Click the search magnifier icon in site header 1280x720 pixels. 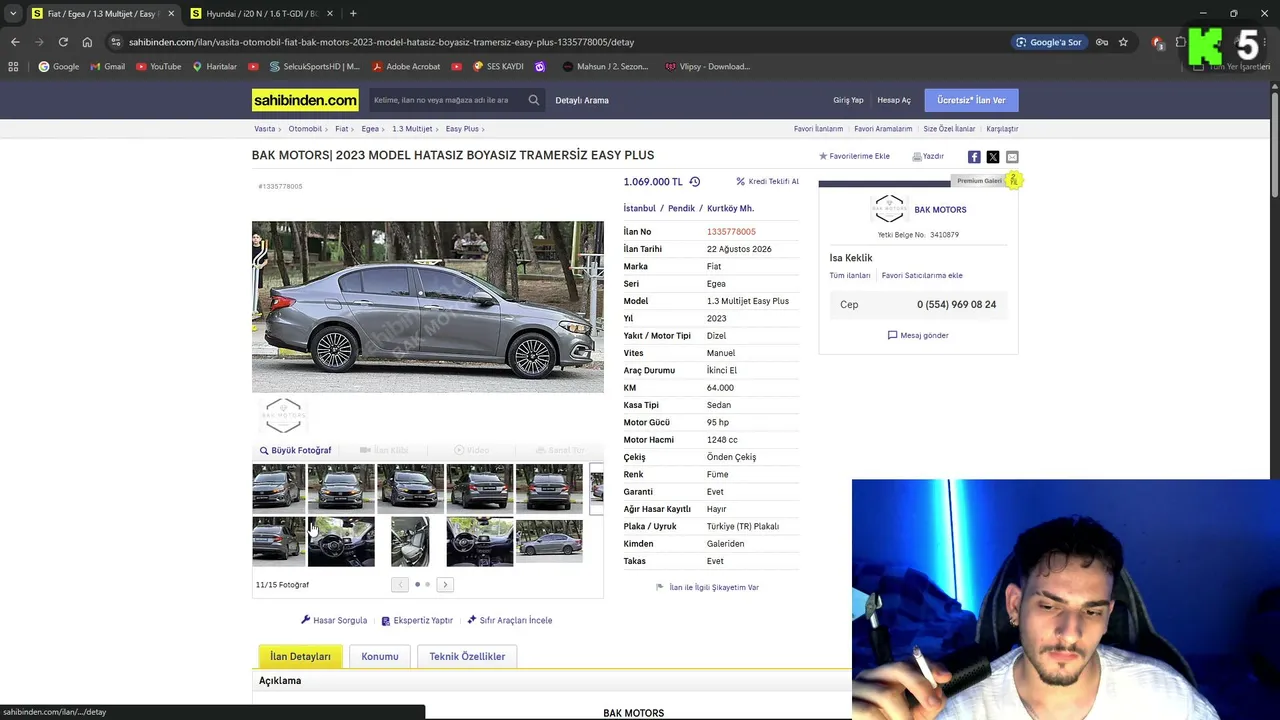tap(534, 100)
